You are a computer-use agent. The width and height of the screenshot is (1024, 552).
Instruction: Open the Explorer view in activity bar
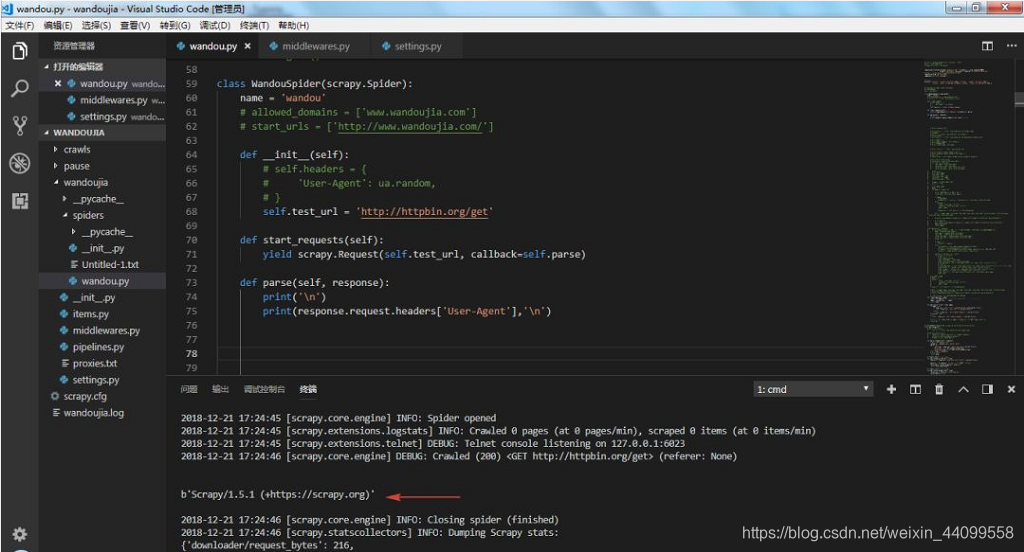[20, 50]
